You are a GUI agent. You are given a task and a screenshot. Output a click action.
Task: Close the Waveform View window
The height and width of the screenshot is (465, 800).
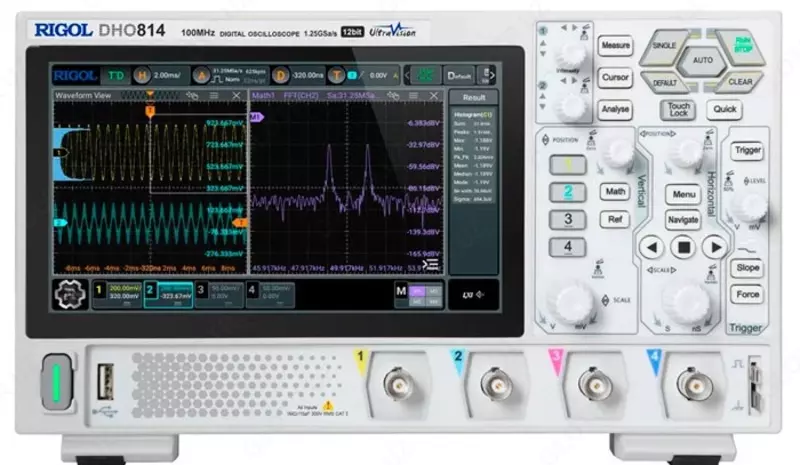tap(236, 96)
